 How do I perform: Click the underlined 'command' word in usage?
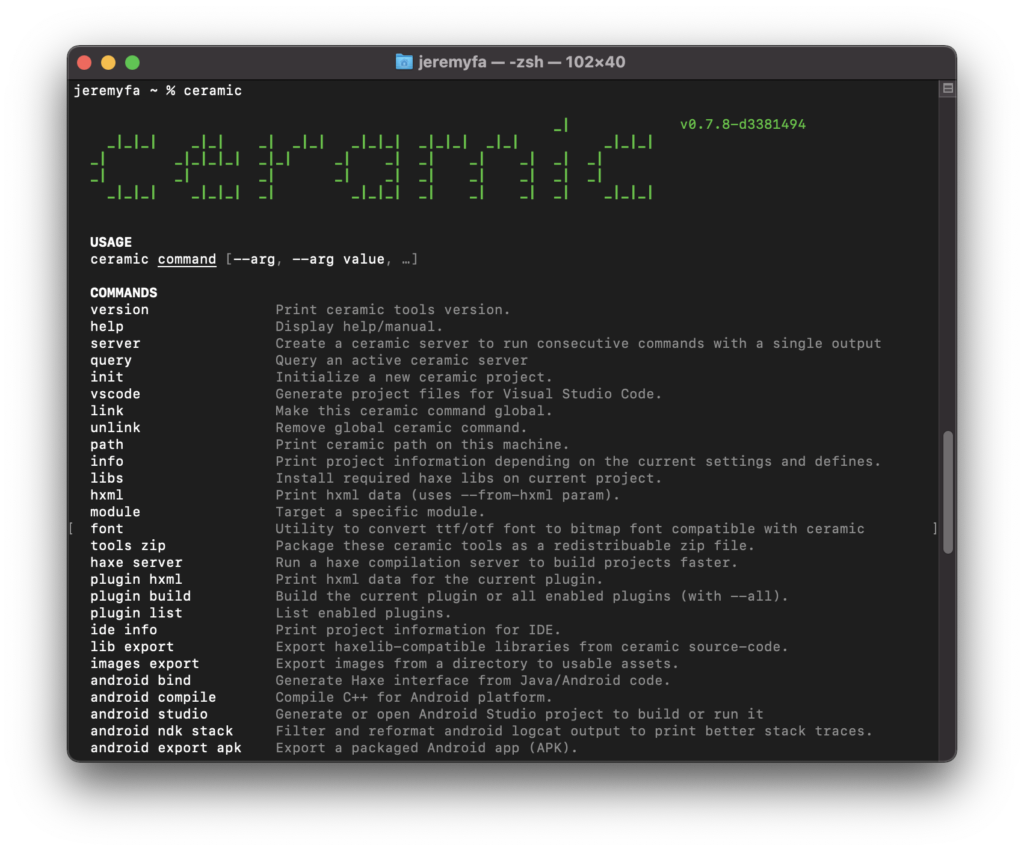point(187,259)
